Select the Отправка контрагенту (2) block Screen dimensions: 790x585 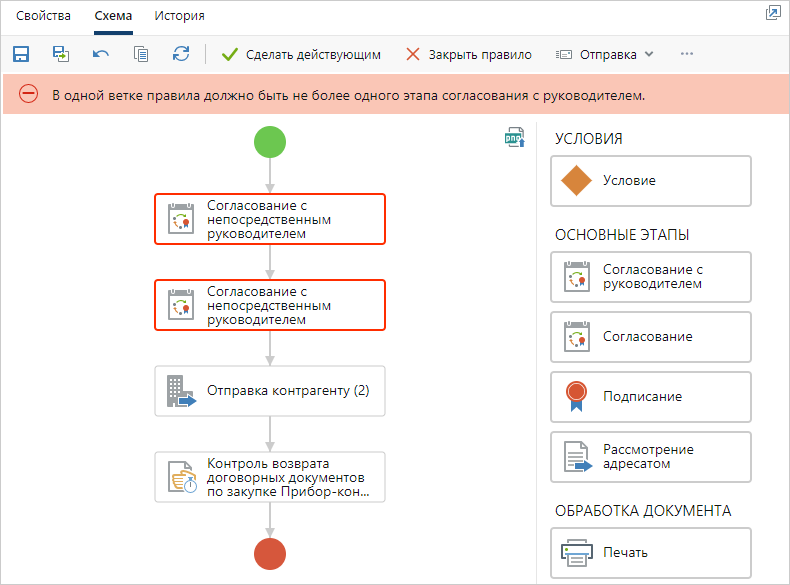(x=270, y=390)
